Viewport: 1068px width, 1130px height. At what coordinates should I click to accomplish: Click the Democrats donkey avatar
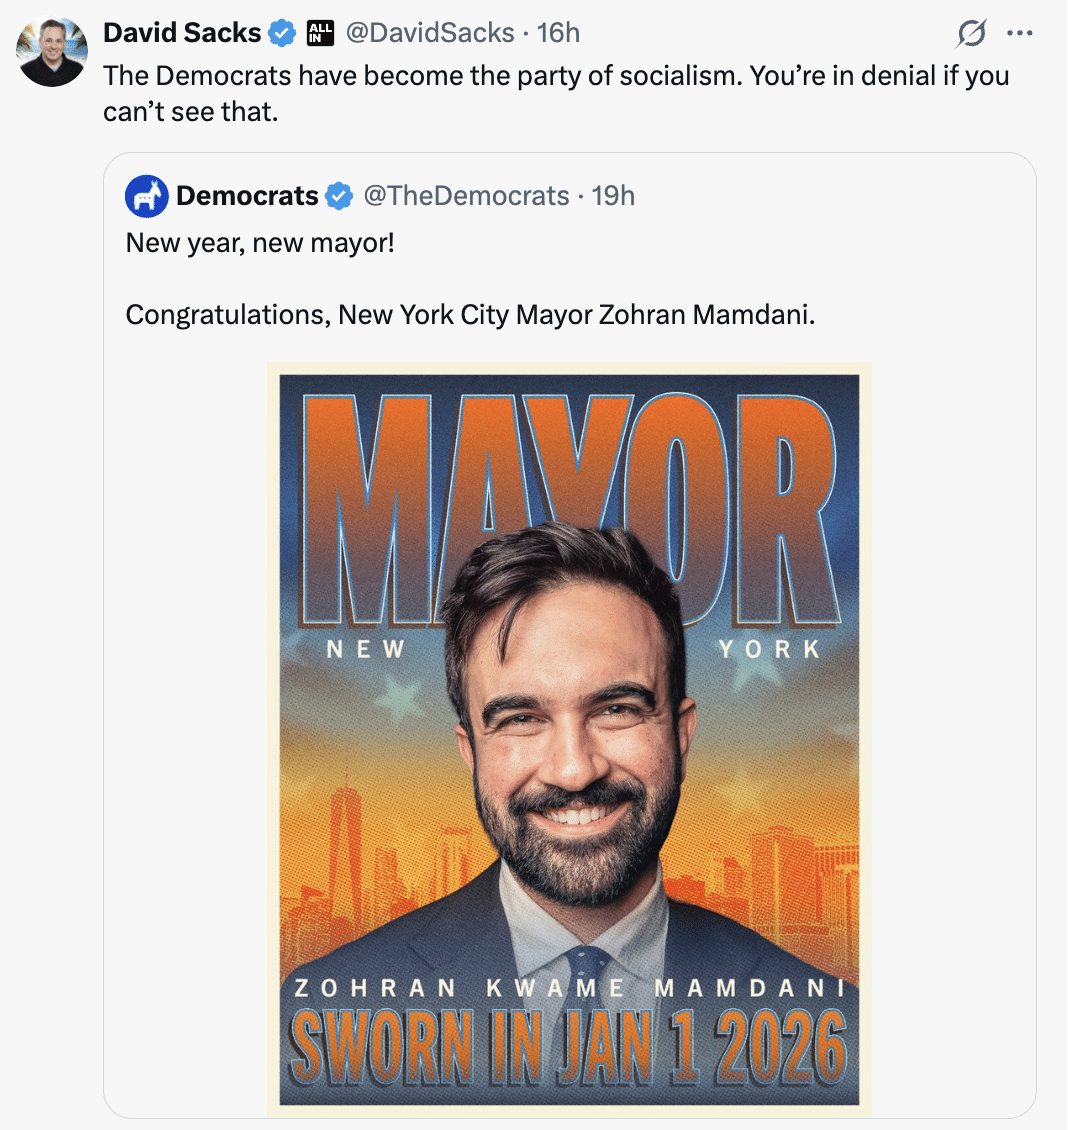click(x=146, y=196)
